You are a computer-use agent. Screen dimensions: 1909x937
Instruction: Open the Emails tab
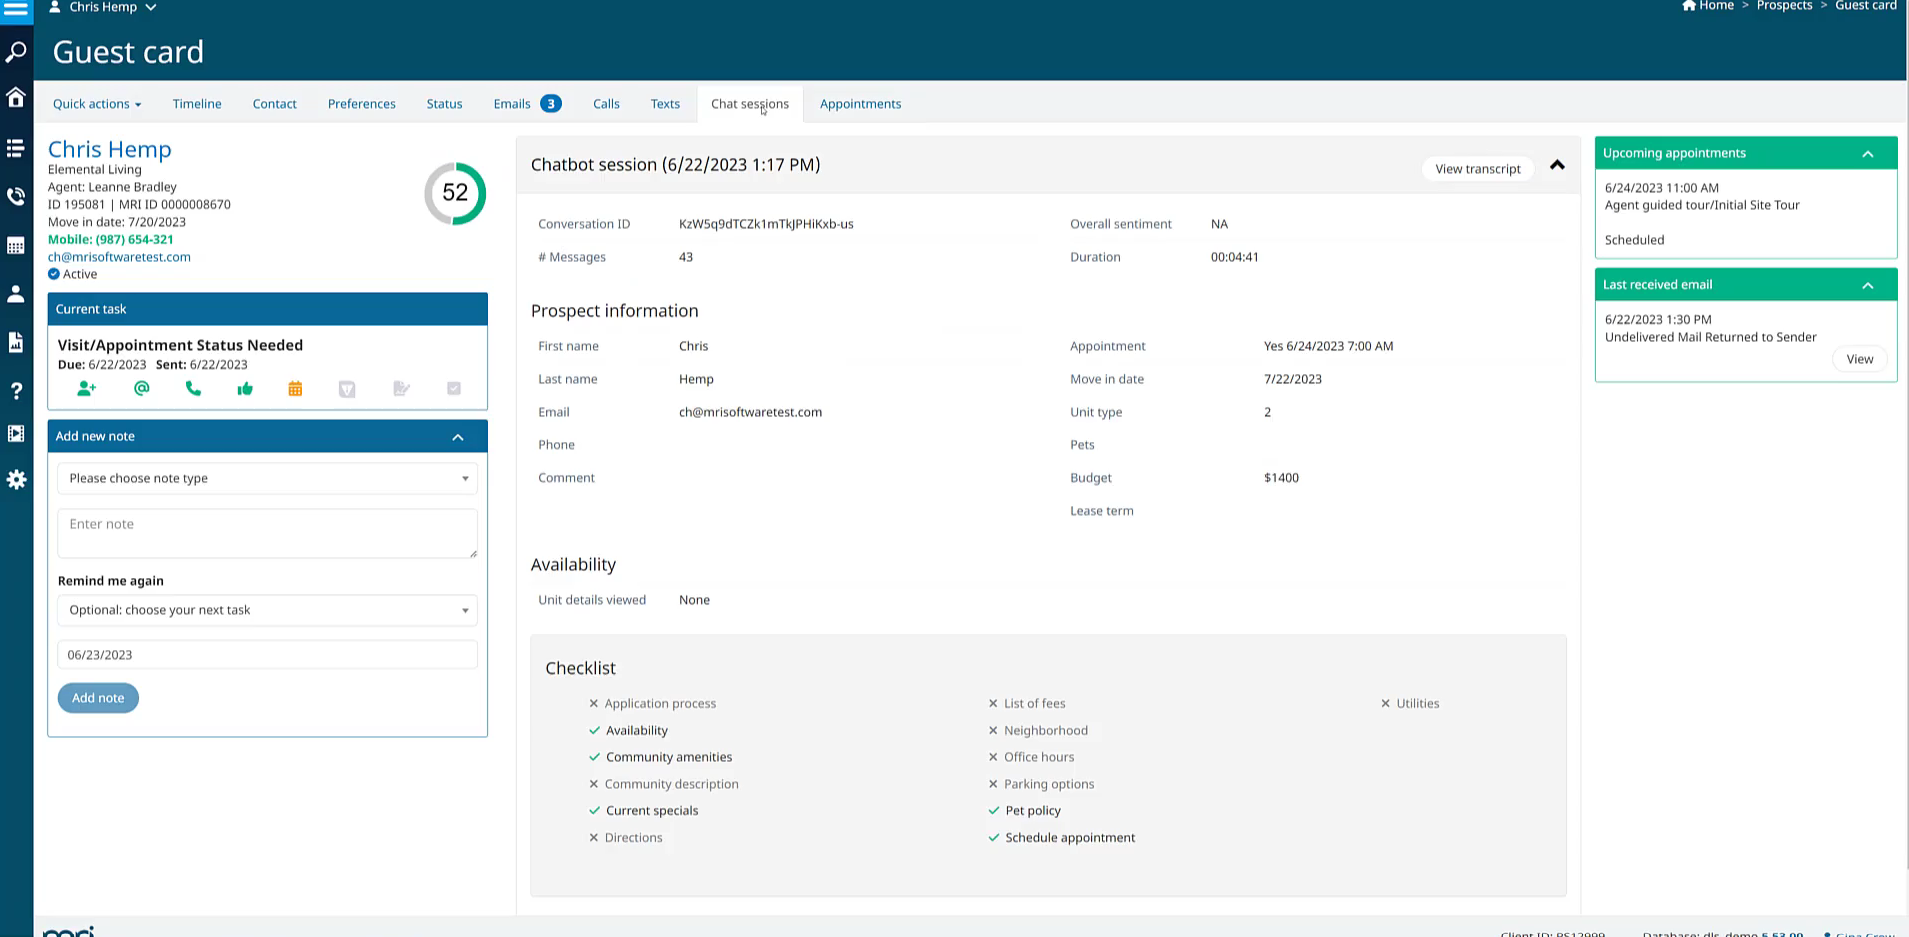pyautogui.click(x=512, y=104)
